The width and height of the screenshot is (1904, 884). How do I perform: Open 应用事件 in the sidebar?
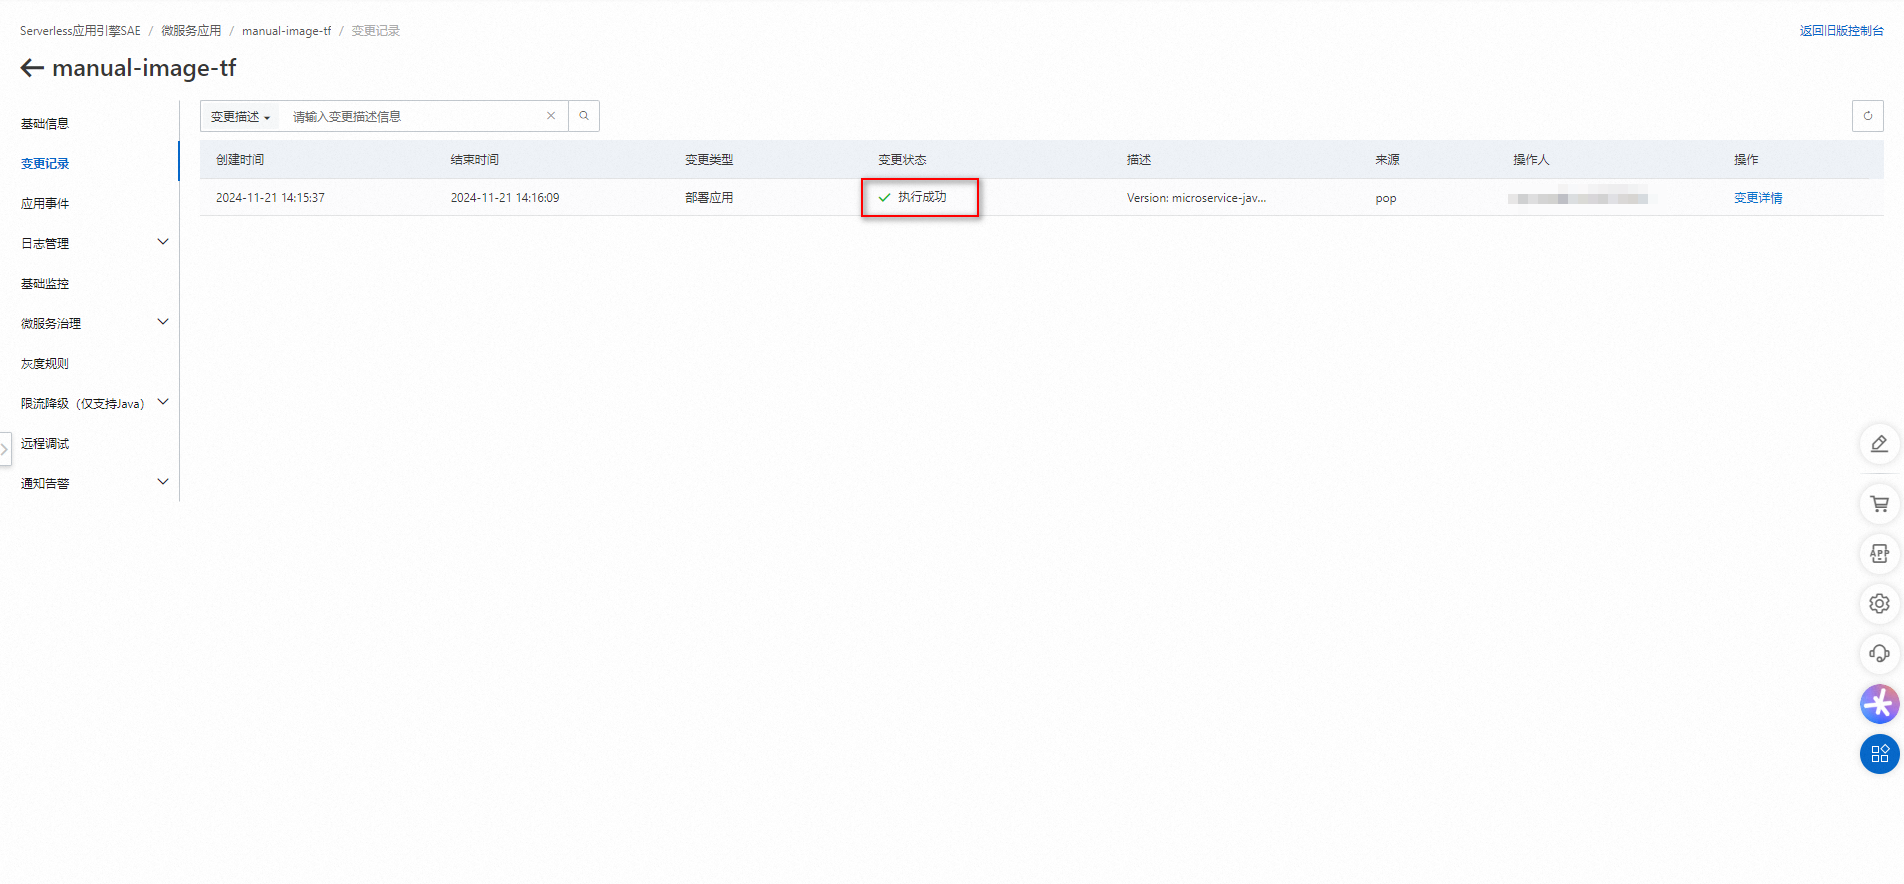[x=45, y=204]
